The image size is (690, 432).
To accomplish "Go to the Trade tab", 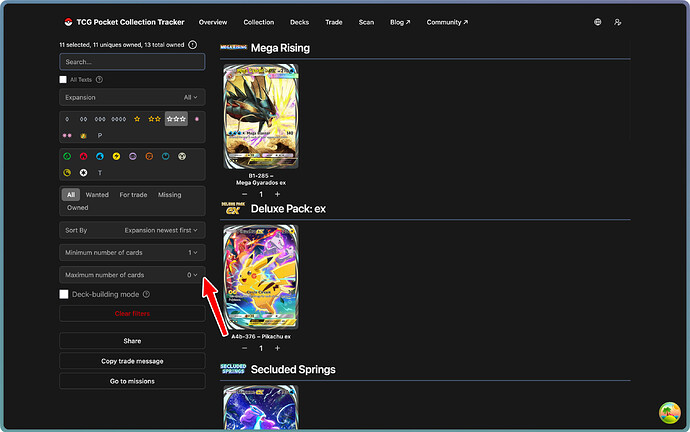I will click(x=334, y=22).
